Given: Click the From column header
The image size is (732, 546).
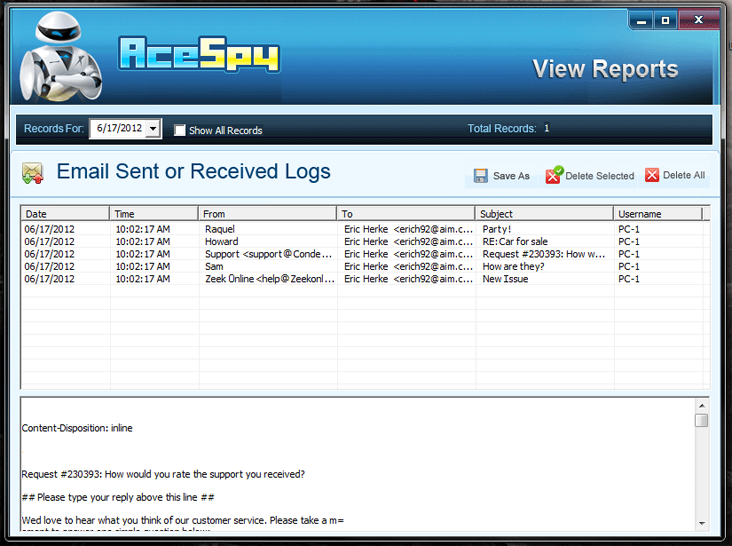Looking at the screenshot, I should (267, 214).
